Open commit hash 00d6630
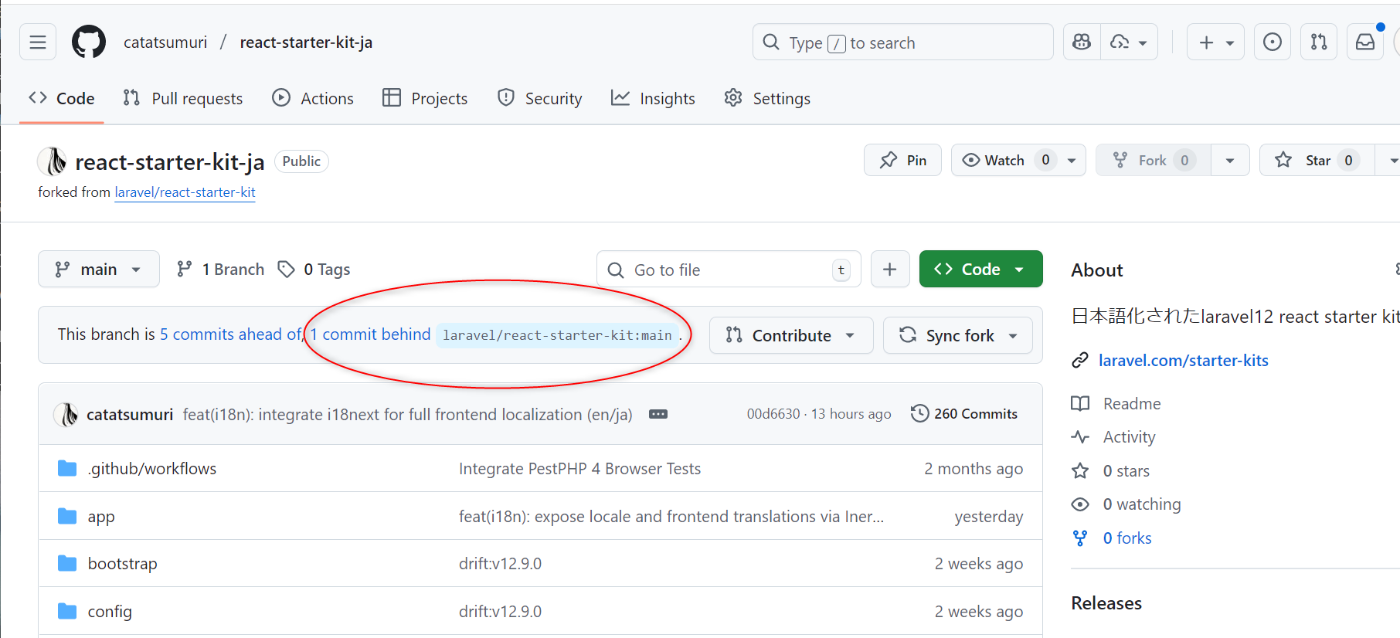 pos(773,414)
